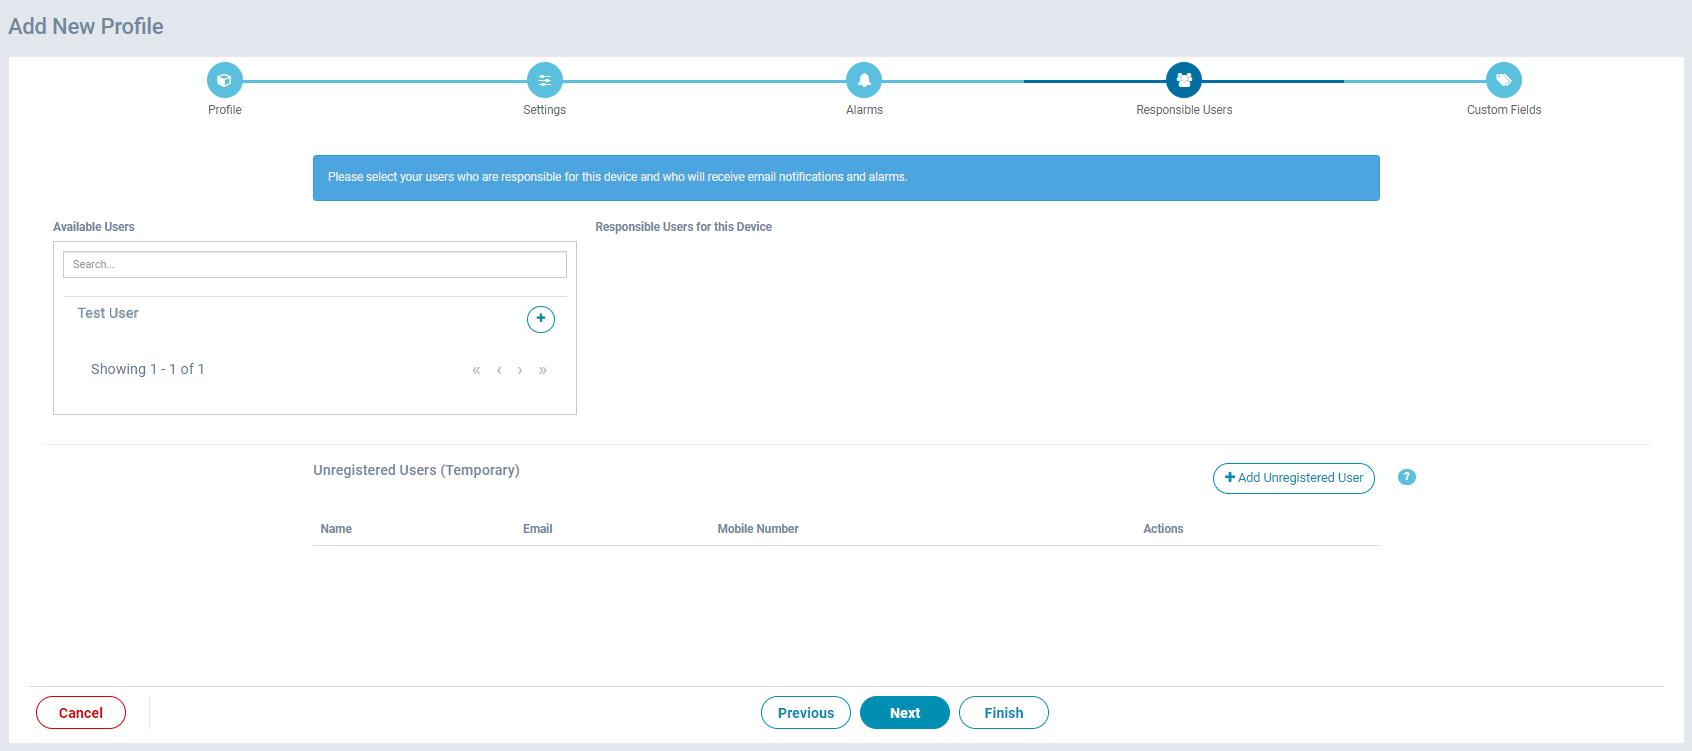Go to next page of users

pyautogui.click(x=520, y=370)
